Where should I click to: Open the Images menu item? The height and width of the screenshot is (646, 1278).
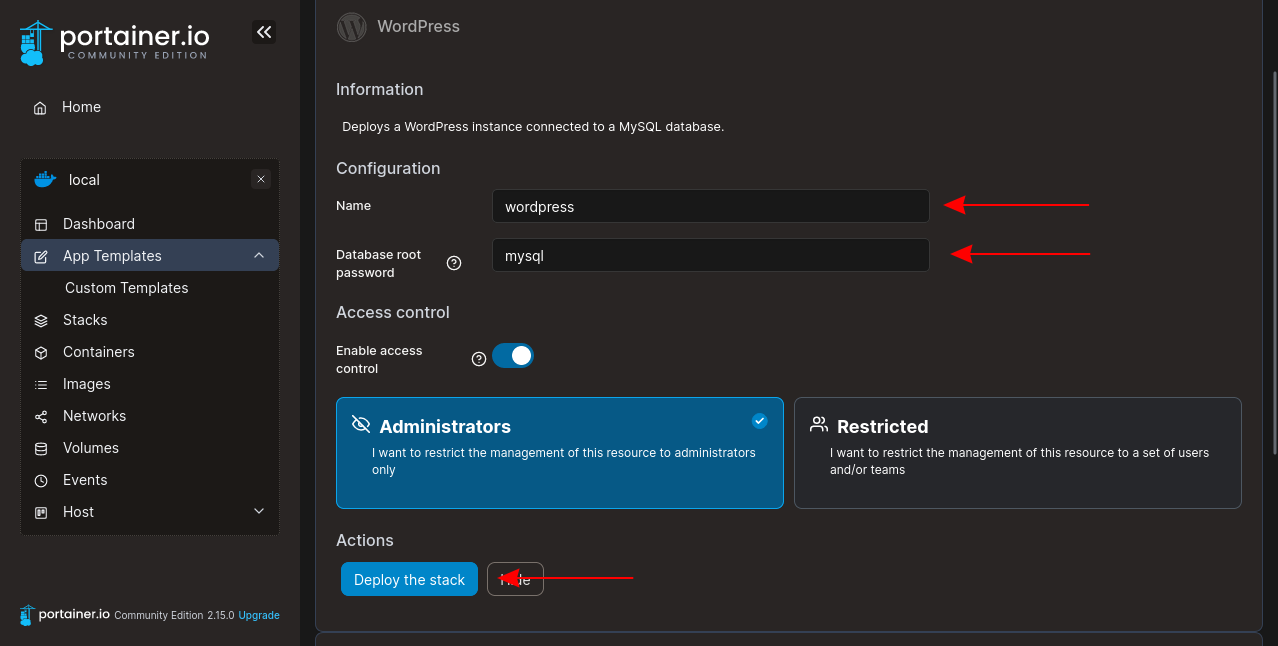tap(87, 384)
